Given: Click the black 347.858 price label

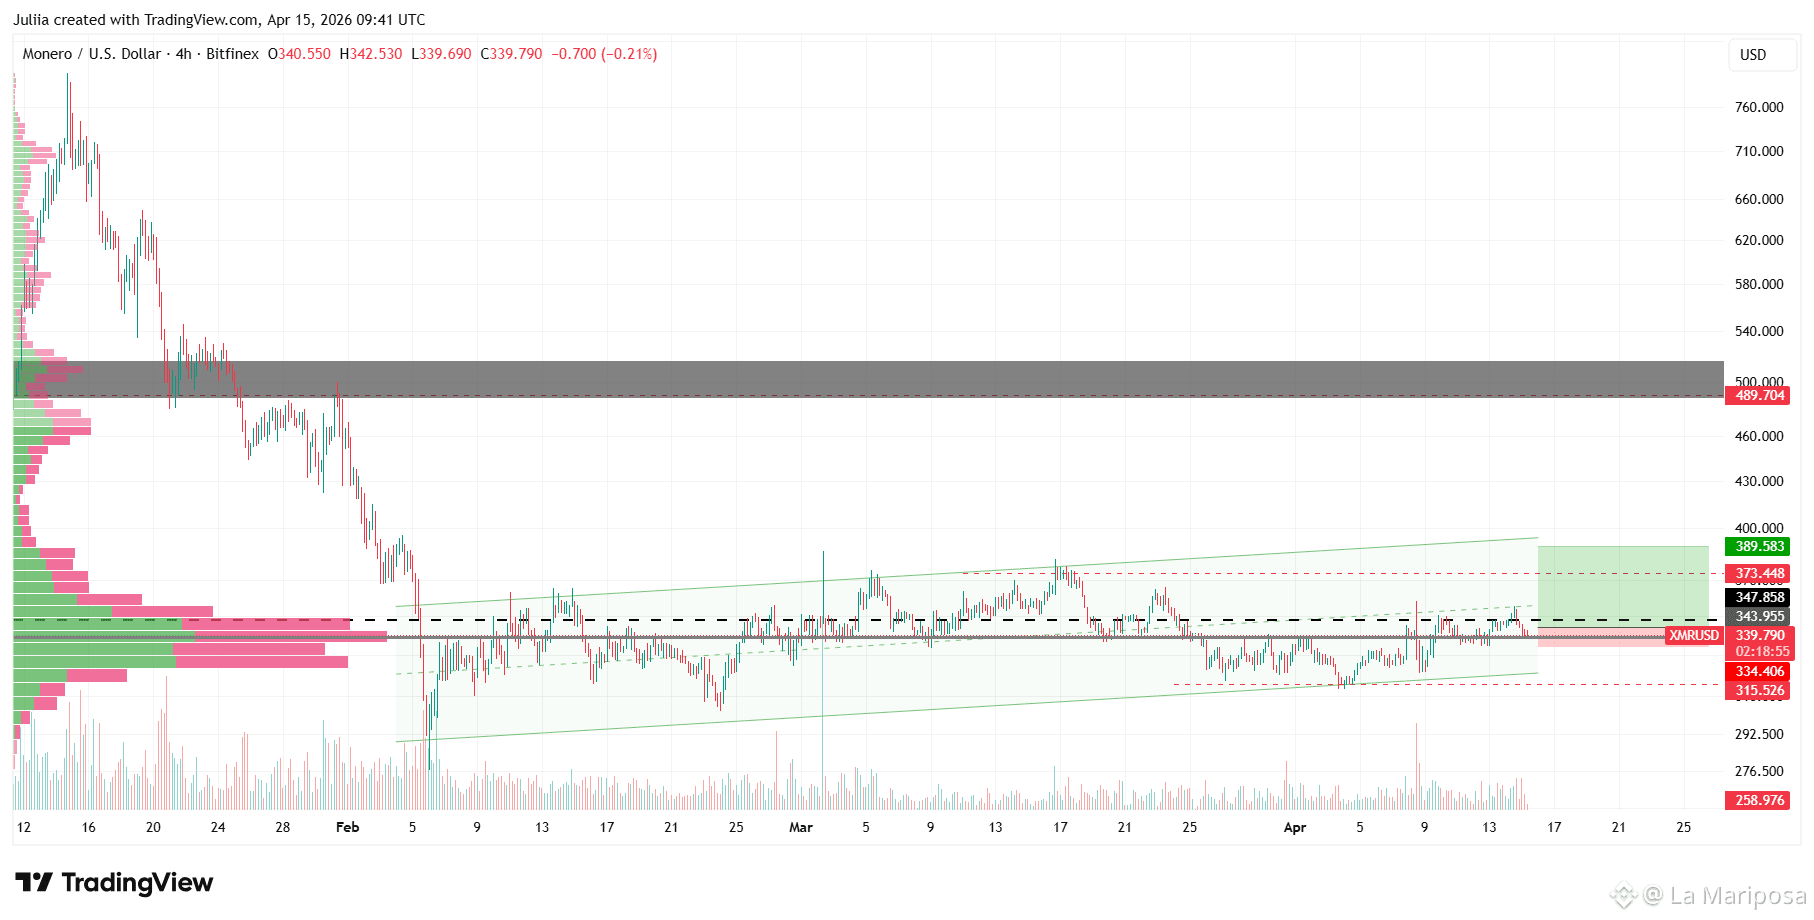Looking at the screenshot, I should click(1758, 597).
